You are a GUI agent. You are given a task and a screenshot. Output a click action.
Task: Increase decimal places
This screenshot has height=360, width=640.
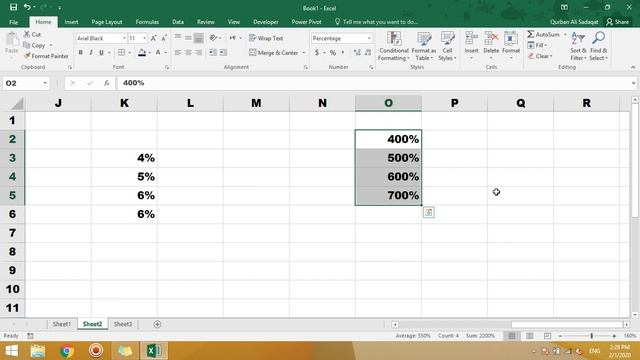(357, 53)
